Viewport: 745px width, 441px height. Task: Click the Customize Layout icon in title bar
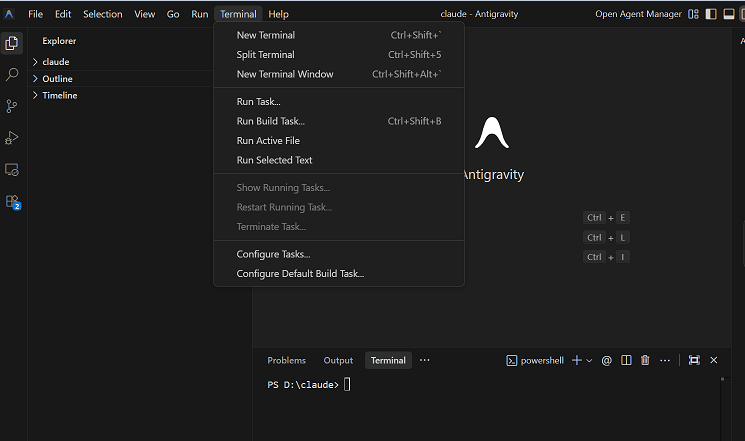pyautogui.click(x=693, y=14)
